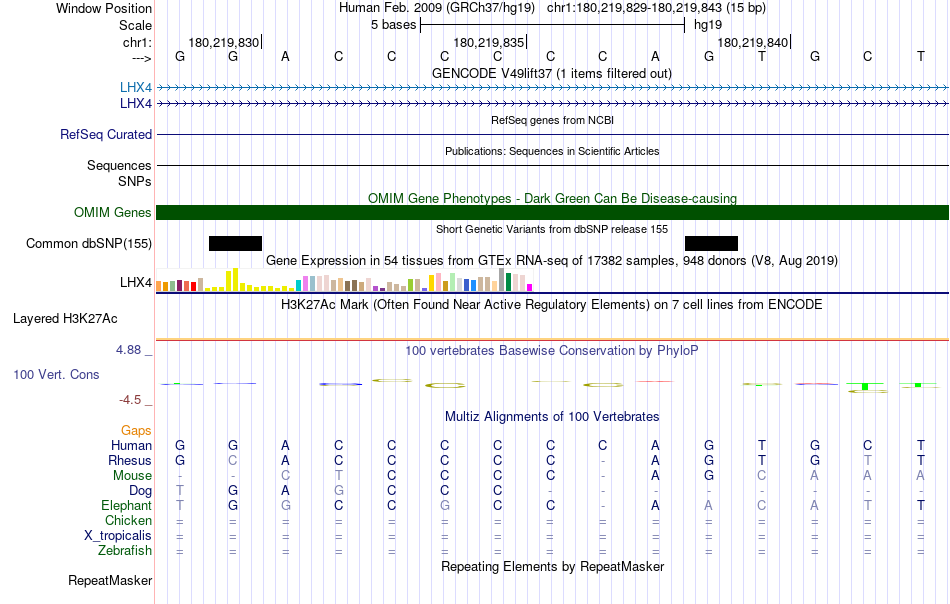Click the RepeatMasker track label

click(x=110, y=580)
